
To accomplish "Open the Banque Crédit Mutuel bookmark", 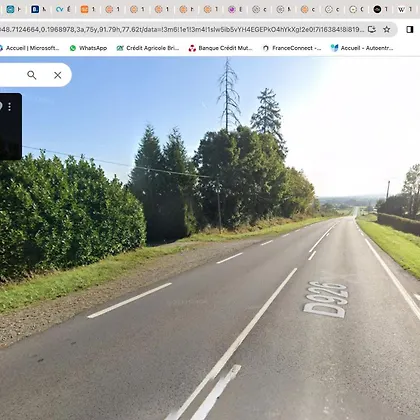I will point(220,48).
